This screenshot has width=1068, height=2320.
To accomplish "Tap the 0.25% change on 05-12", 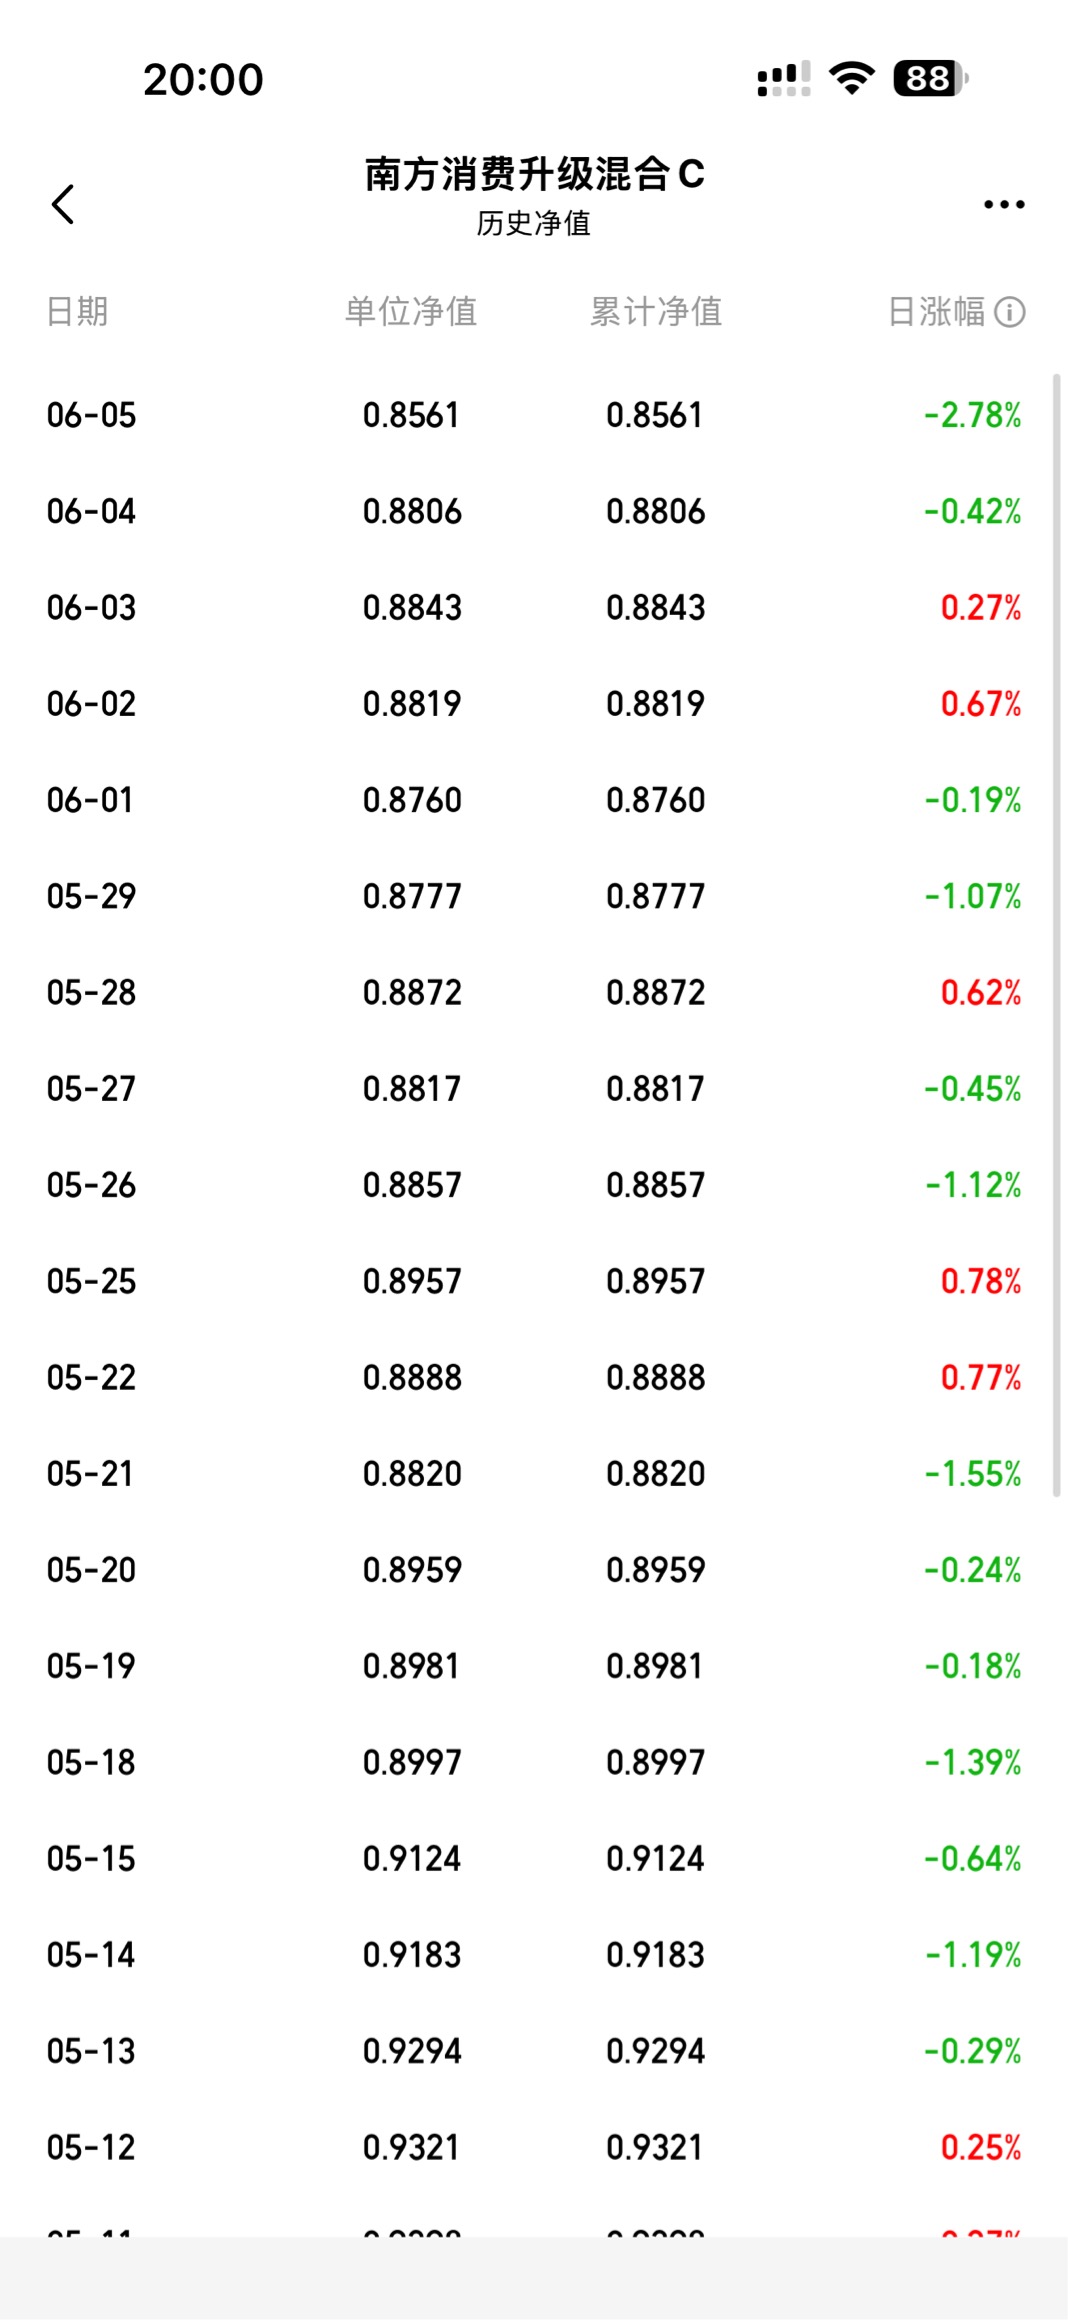I will (981, 2147).
